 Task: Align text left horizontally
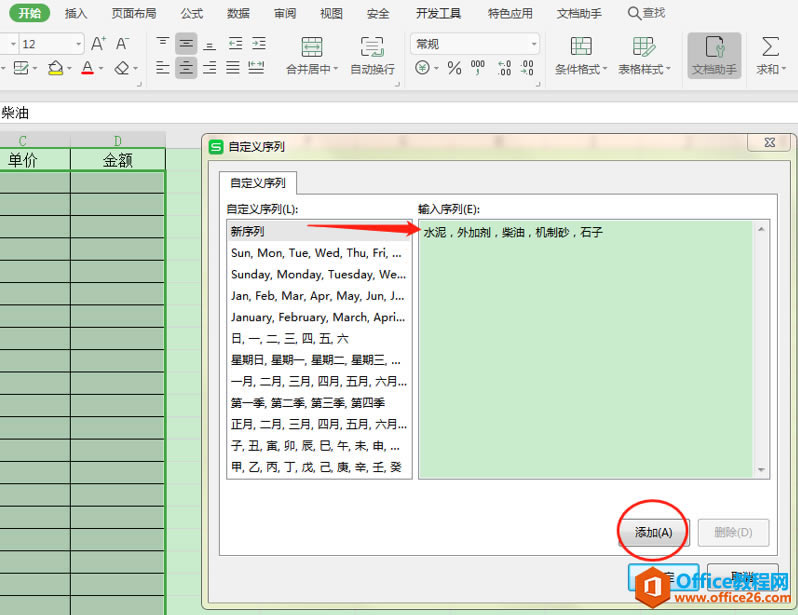(x=162, y=67)
